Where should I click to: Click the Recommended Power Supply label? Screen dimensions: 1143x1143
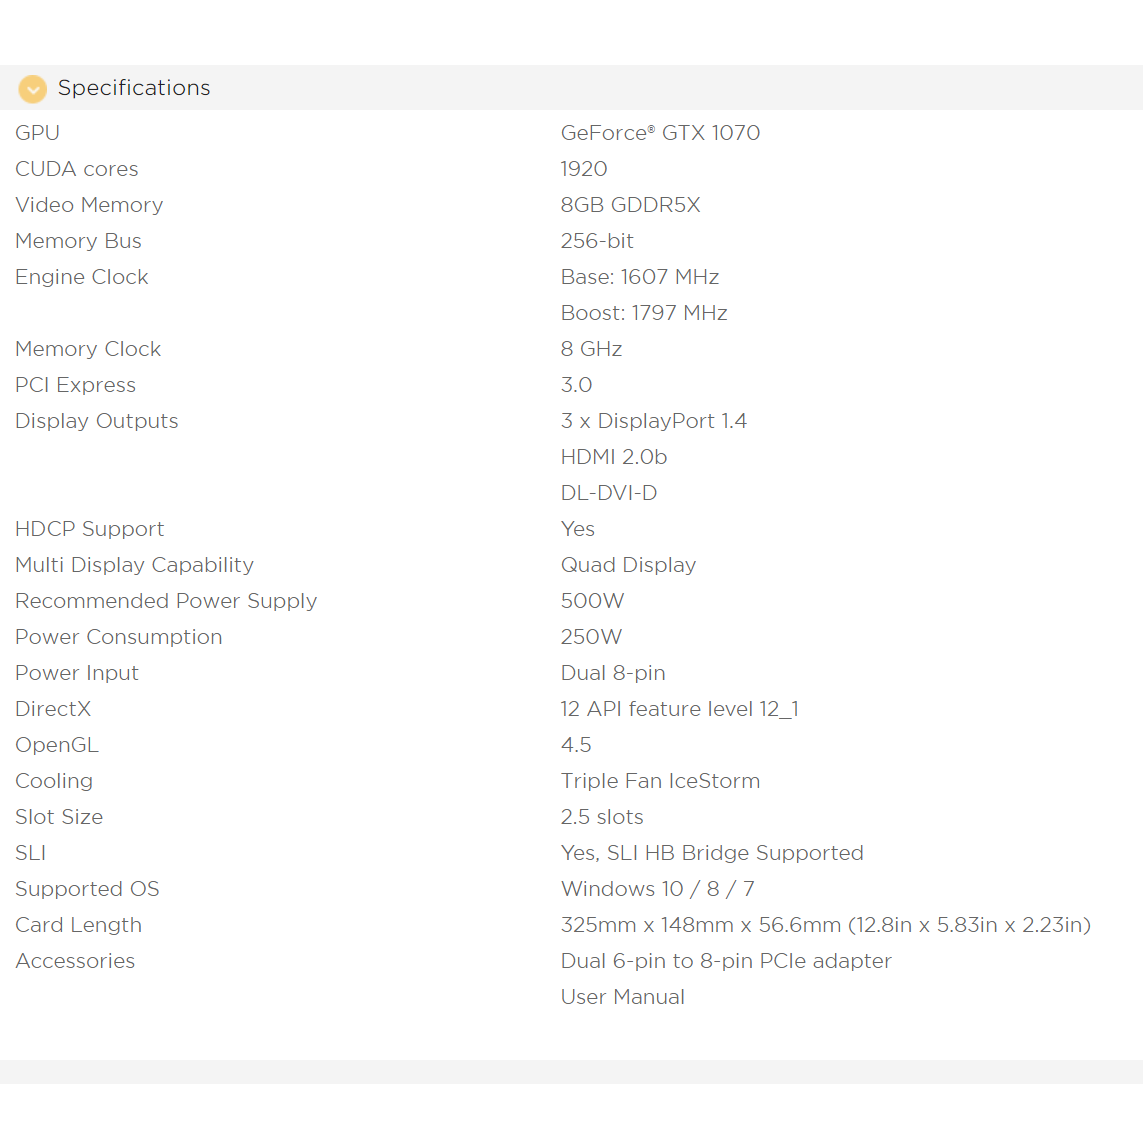(x=166, y=601)
